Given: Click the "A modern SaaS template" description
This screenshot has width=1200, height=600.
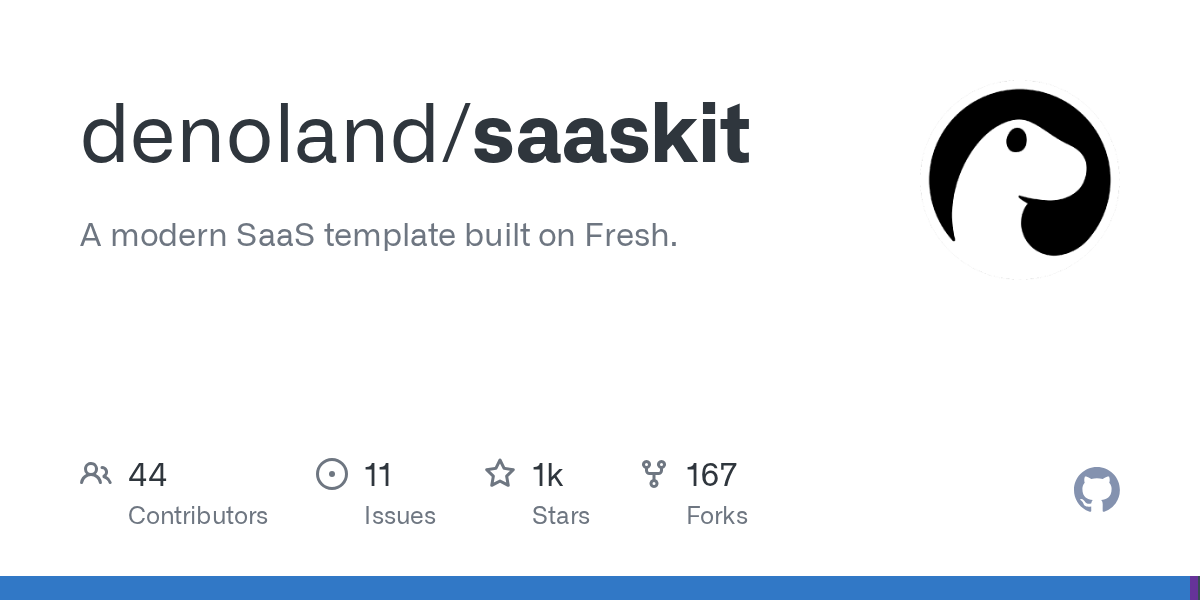Looking at the screenshot, I should point(378,236).
